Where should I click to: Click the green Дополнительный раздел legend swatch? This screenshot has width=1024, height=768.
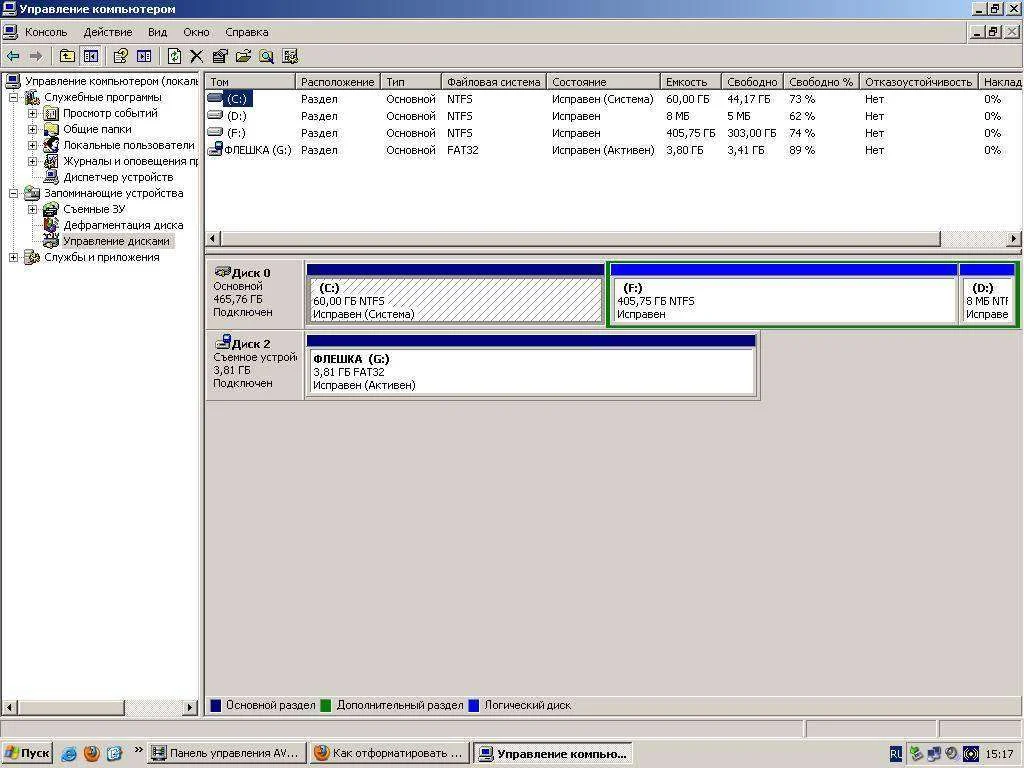pos(325,705)
